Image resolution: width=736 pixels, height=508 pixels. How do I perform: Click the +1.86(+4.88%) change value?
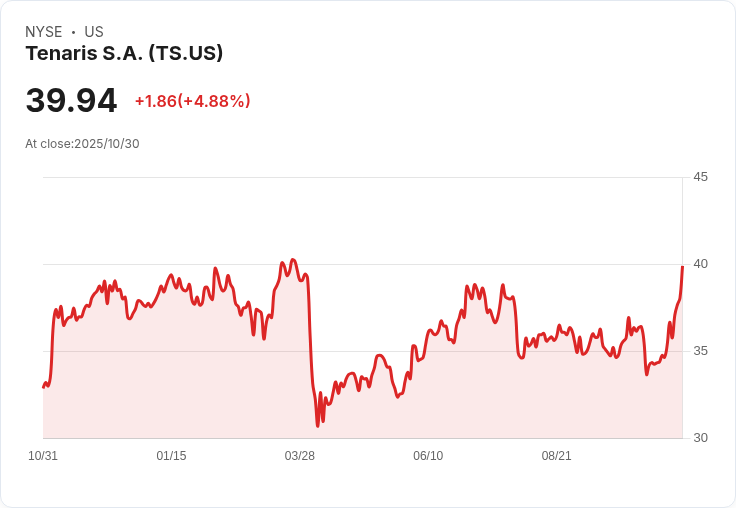tap(192, 101)
